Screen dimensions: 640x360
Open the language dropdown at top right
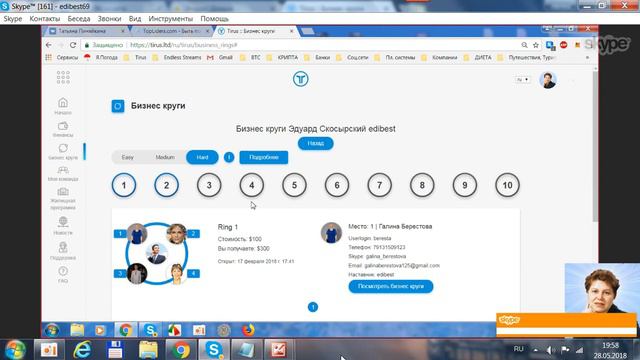[x=523, y=80]
